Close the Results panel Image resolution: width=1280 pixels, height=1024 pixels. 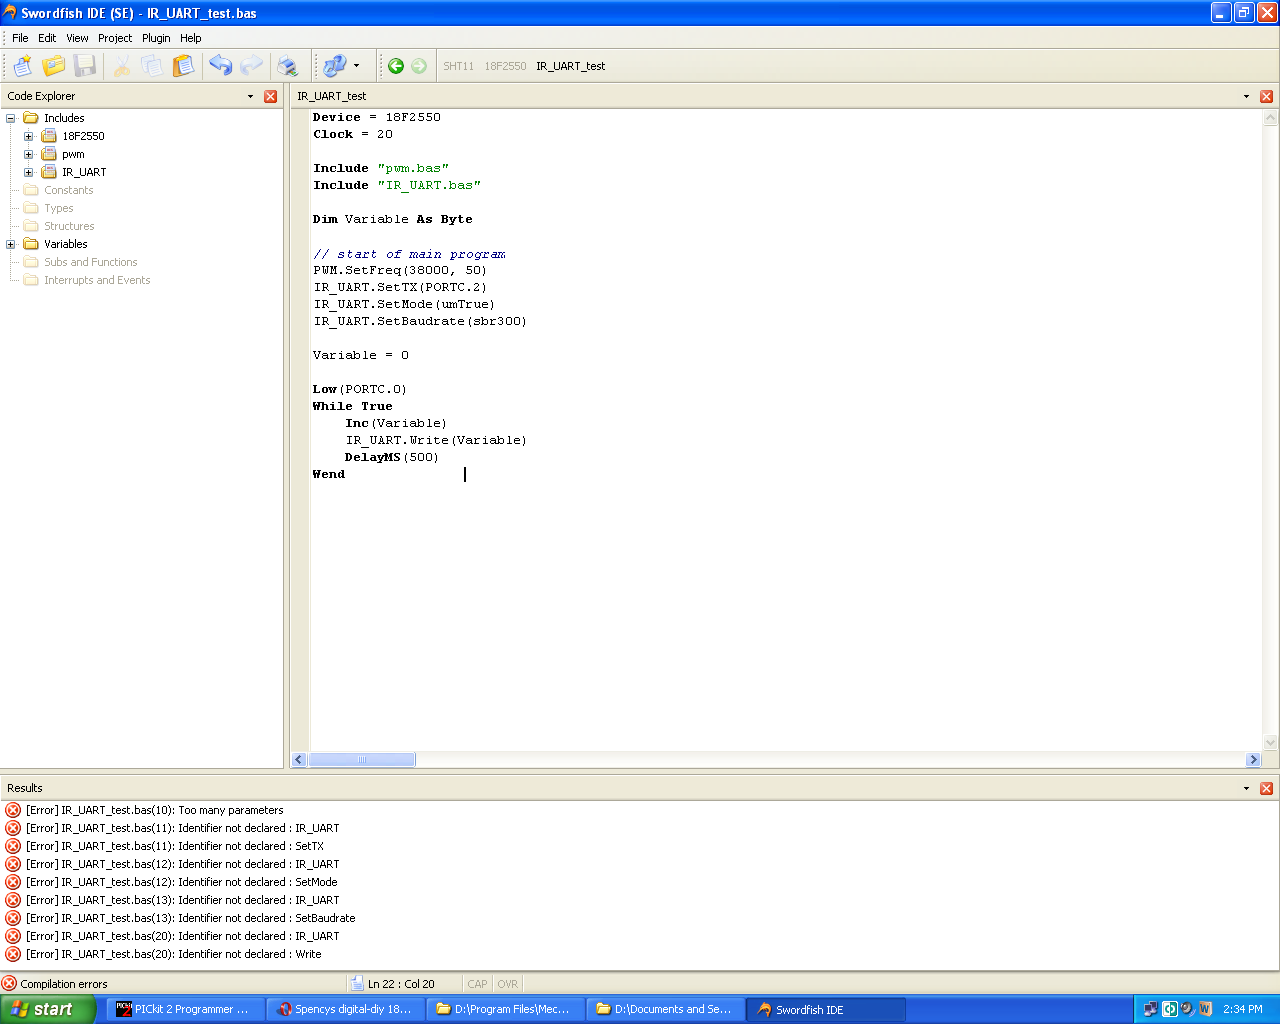point(1266,788)
